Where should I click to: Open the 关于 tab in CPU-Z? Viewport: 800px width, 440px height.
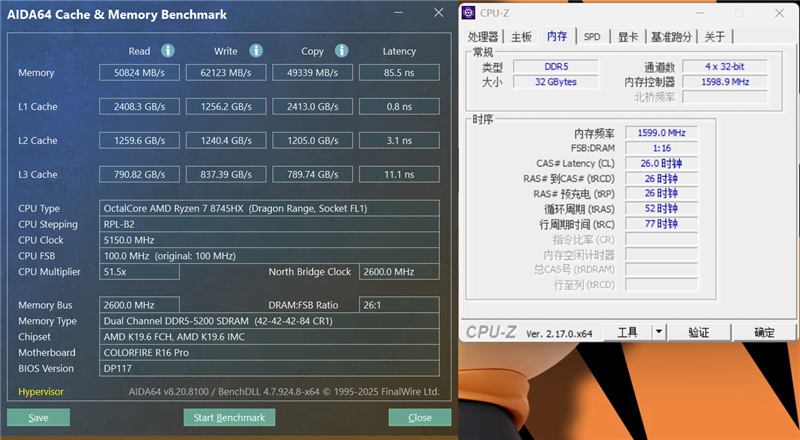point(715,37)
